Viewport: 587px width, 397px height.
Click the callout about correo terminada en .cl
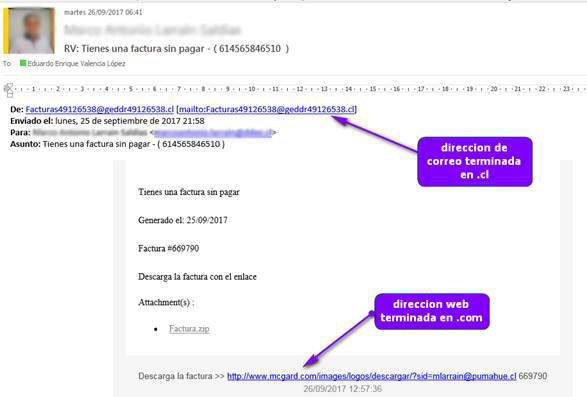[475, 161]
